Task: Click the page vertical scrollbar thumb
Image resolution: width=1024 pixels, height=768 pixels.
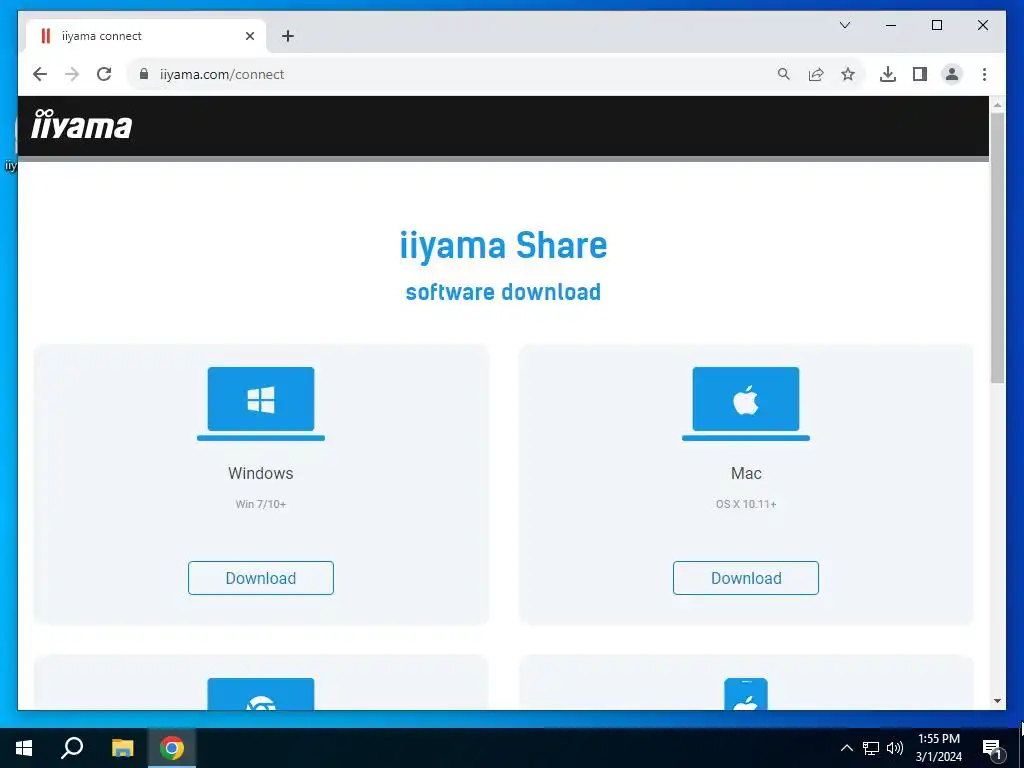Action: pos(997,248)
